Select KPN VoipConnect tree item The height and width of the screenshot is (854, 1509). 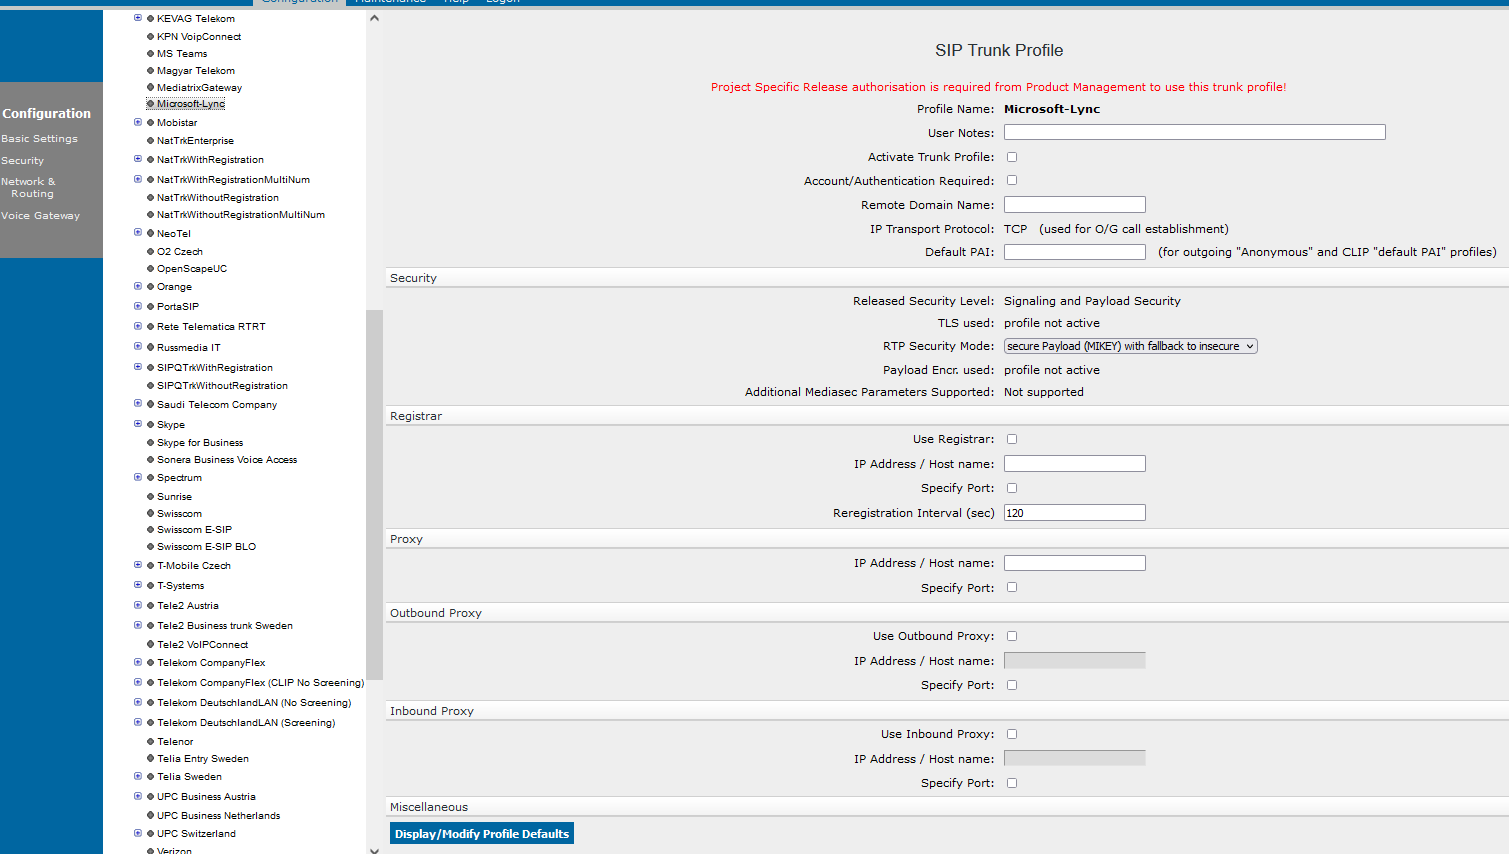coord(199,37)
